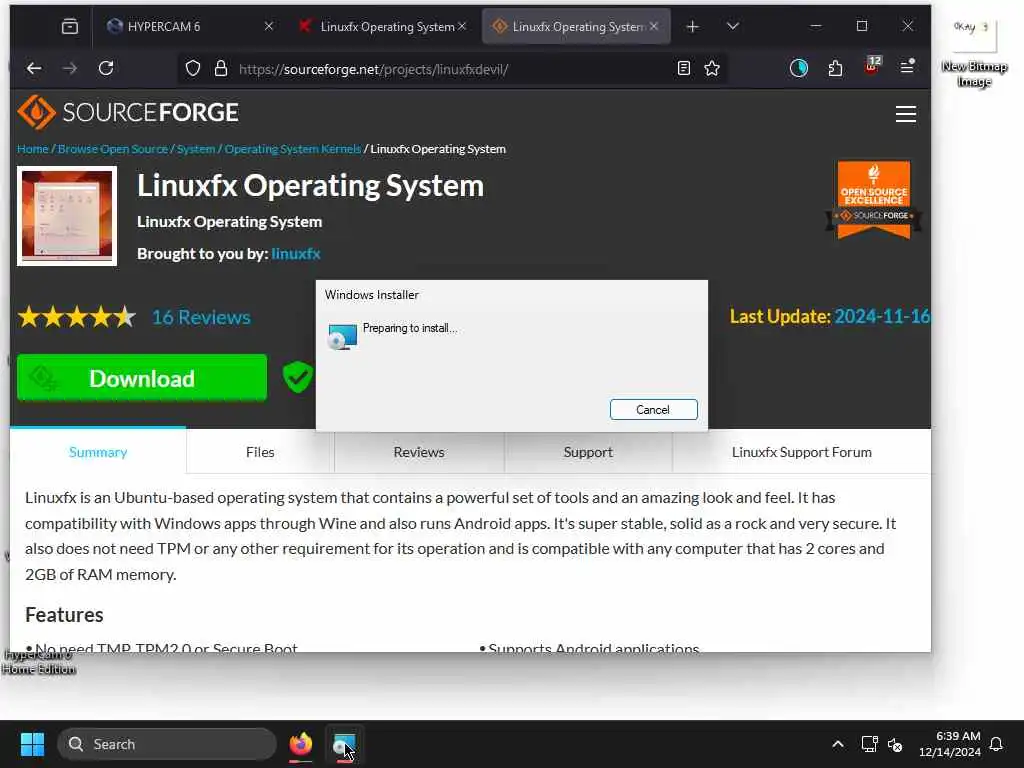Open Firefox from the taskbar
The image size is (1024, 768).
point(300,744)
